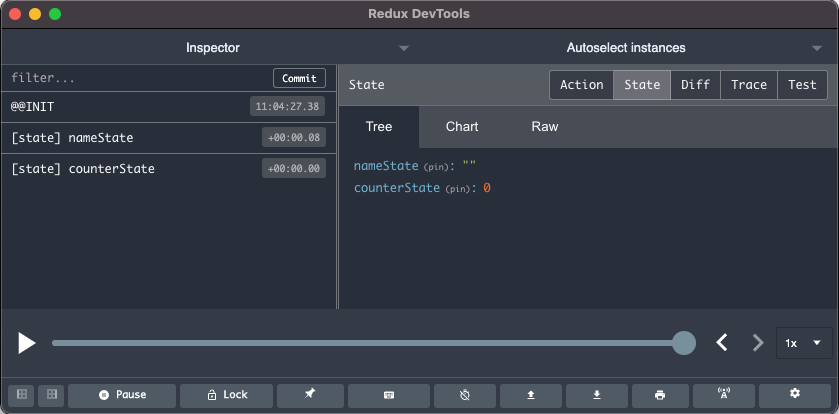Viewport: 839px width, 414px height.
Task: Select the Tree view tab
Action: tap(379, 127)
